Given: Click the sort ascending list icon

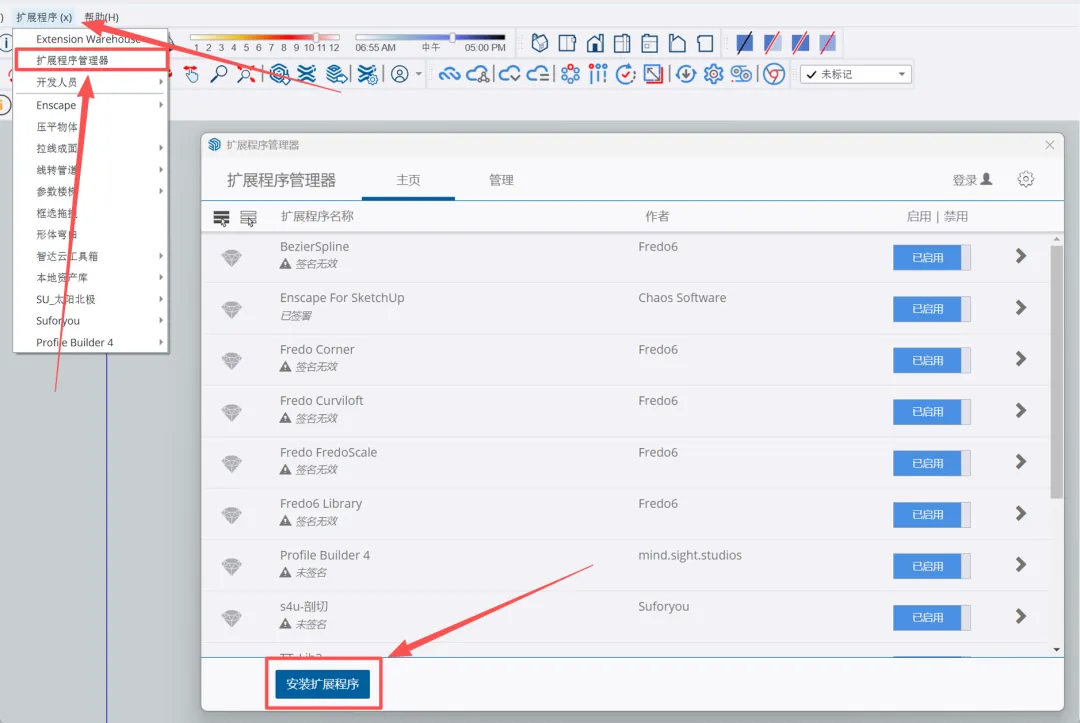Looking at the screenshot, I should coord(248,218).
